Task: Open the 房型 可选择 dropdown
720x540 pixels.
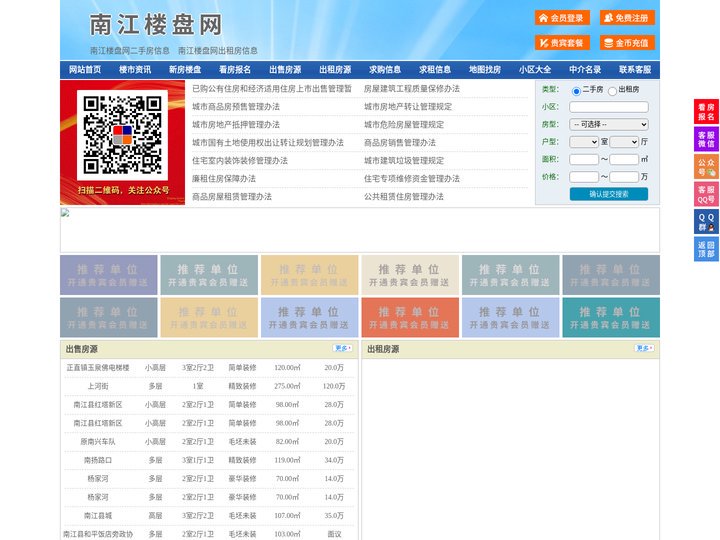Action: 609,124
